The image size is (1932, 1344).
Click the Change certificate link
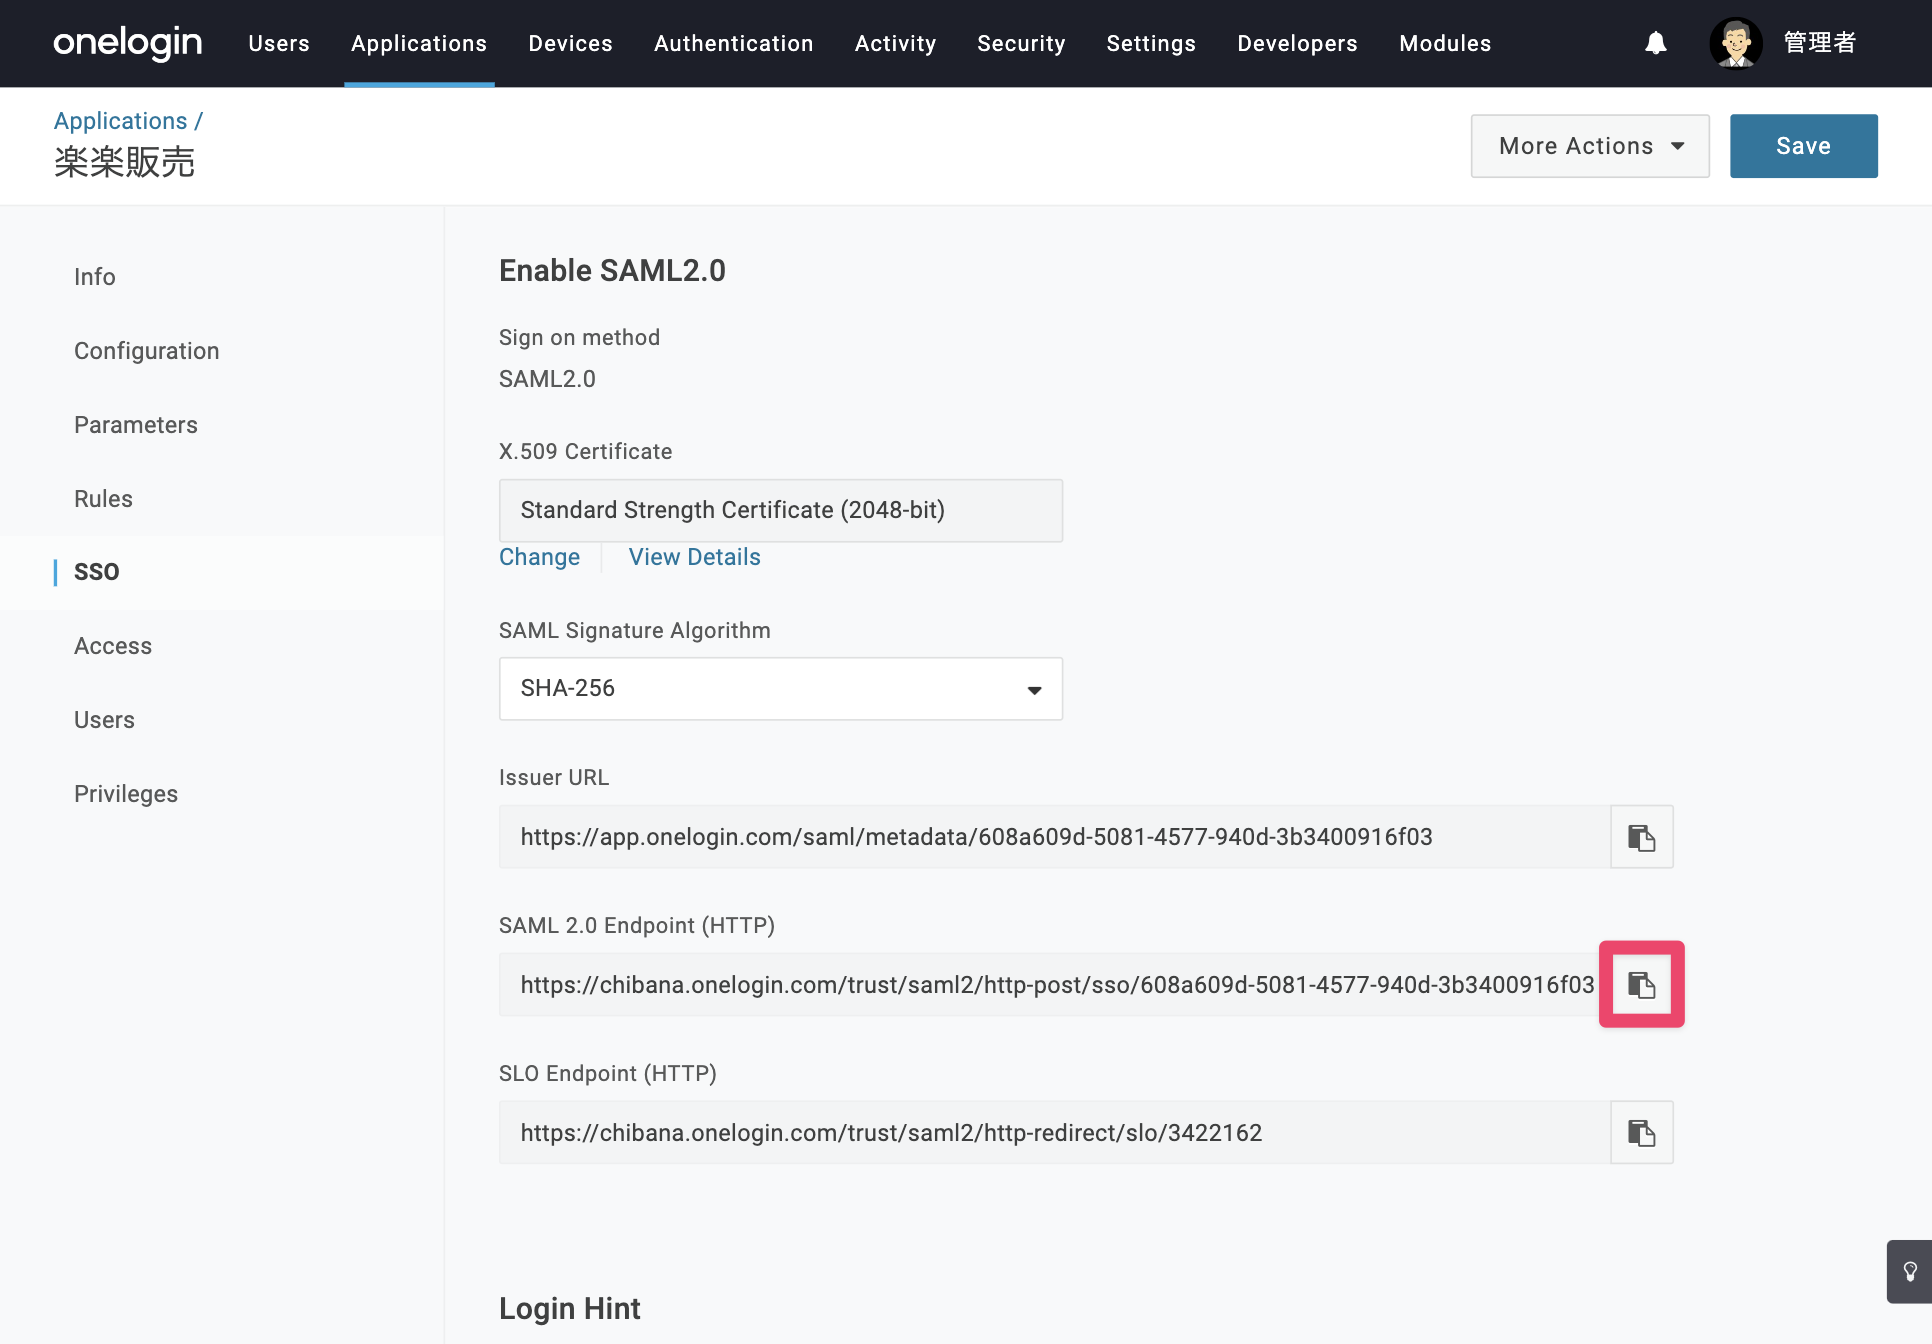click(539, 557)
